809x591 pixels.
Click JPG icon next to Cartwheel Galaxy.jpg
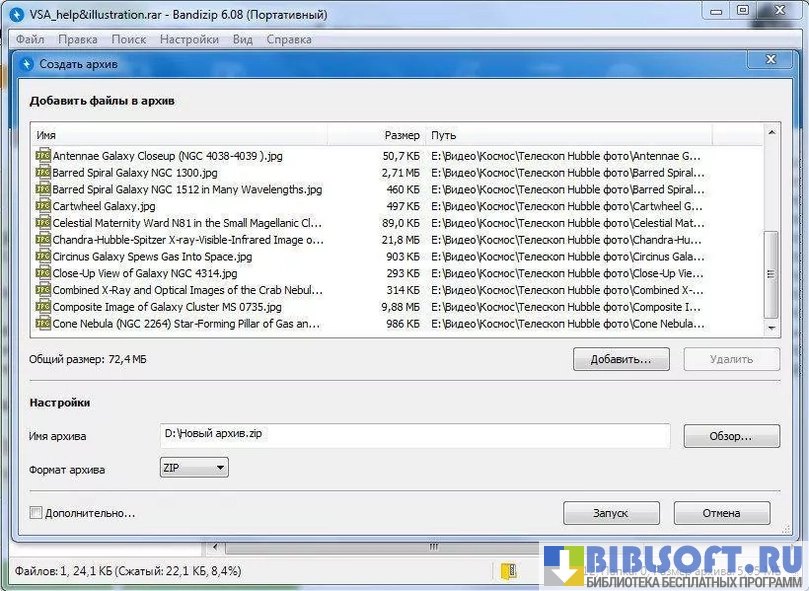click(43, 206)
